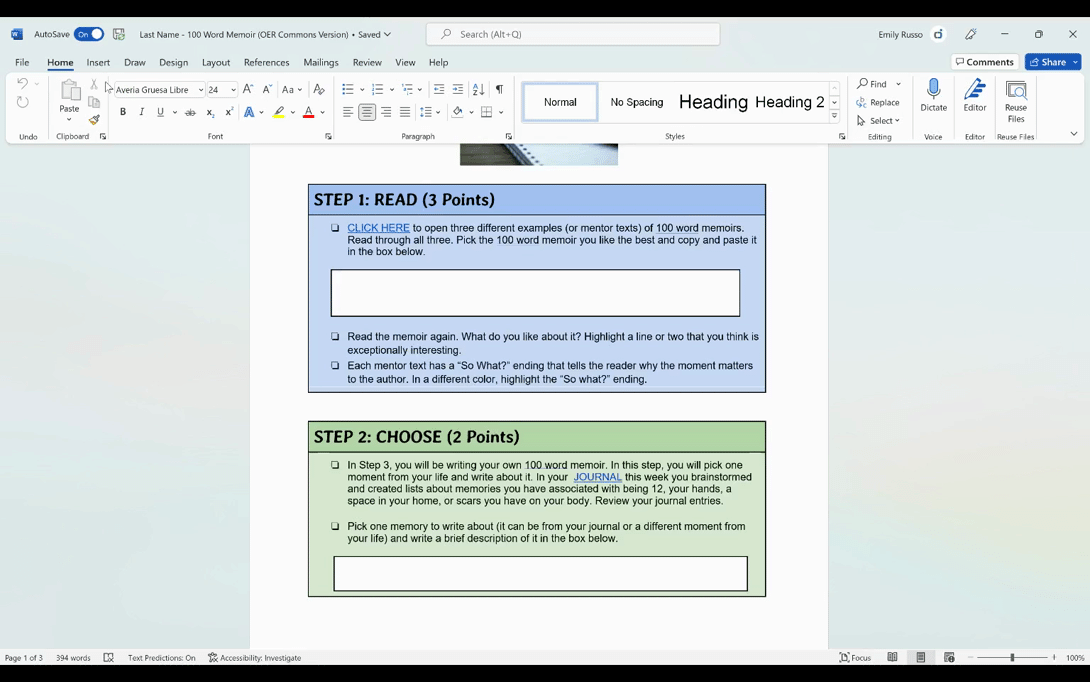Toggle the AutoSave switch
Viewport: 1090px width, 682px height.
point(89,34)
